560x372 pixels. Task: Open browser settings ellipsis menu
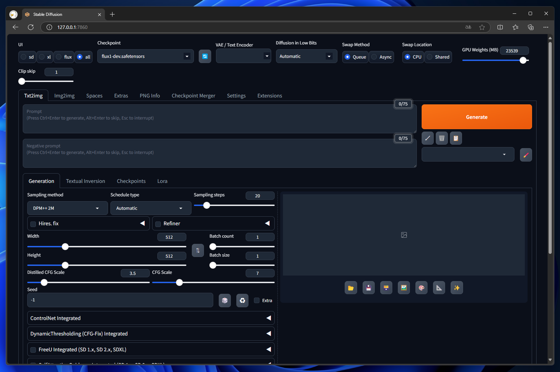click(x=546, y=27)
